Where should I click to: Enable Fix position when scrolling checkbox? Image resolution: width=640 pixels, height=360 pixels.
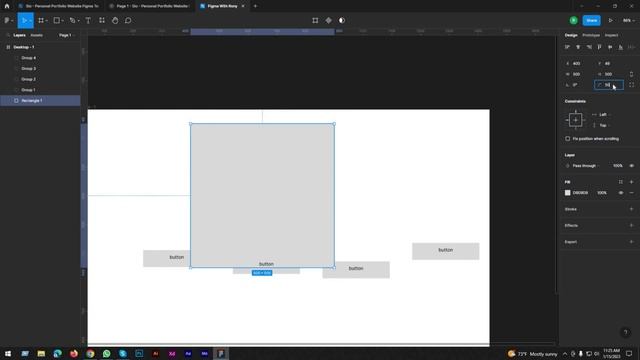[x=568, y=139]
